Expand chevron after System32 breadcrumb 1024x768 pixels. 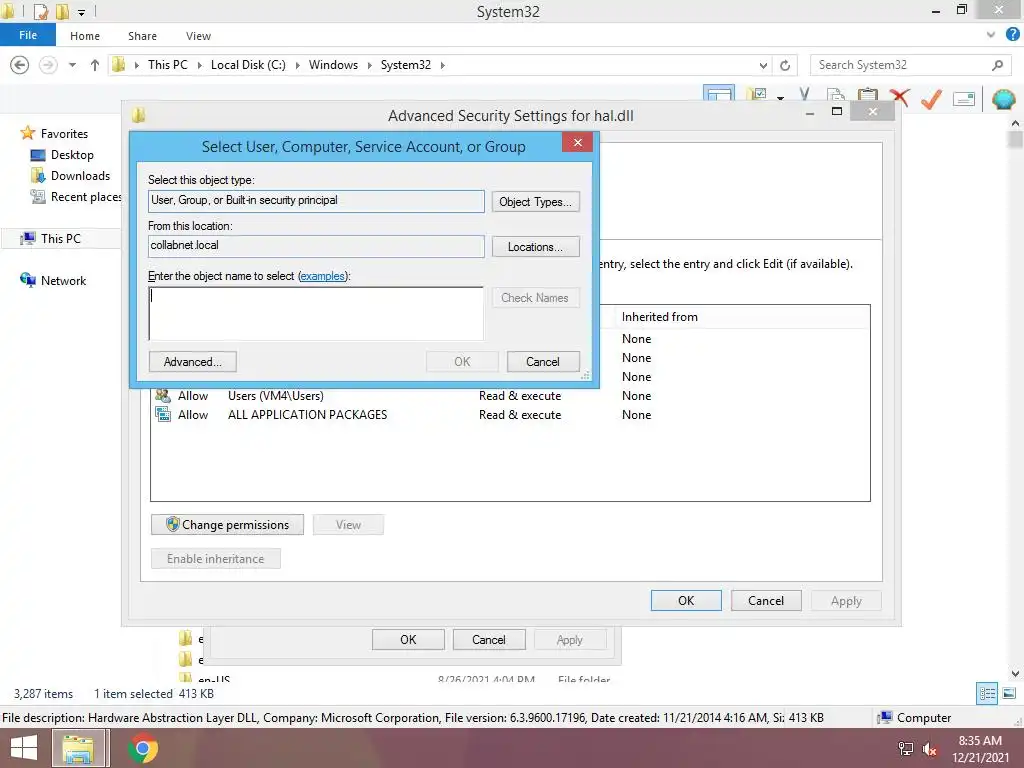pyautogui.click(x=442, y=65)
